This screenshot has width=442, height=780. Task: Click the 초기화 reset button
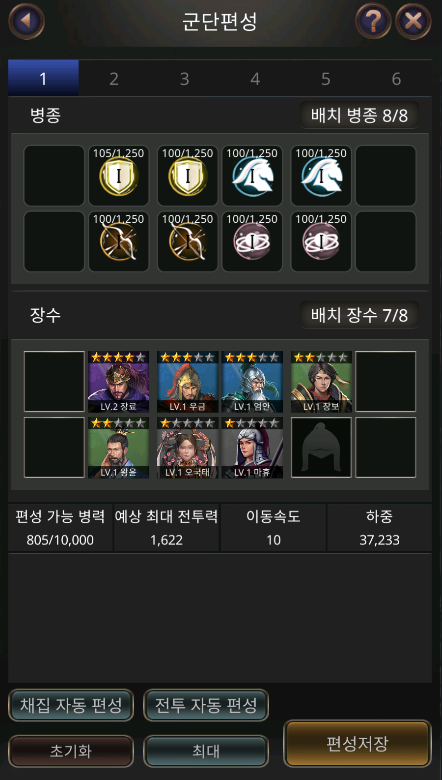(71, 751)
